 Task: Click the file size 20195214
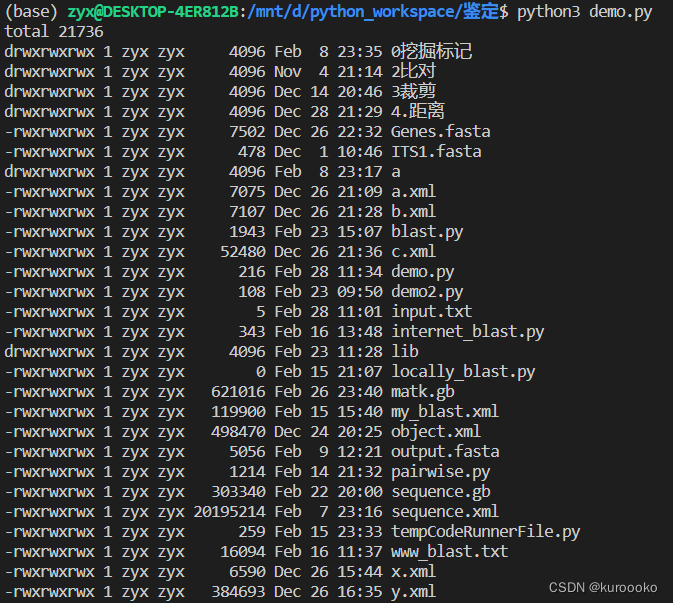229,512
